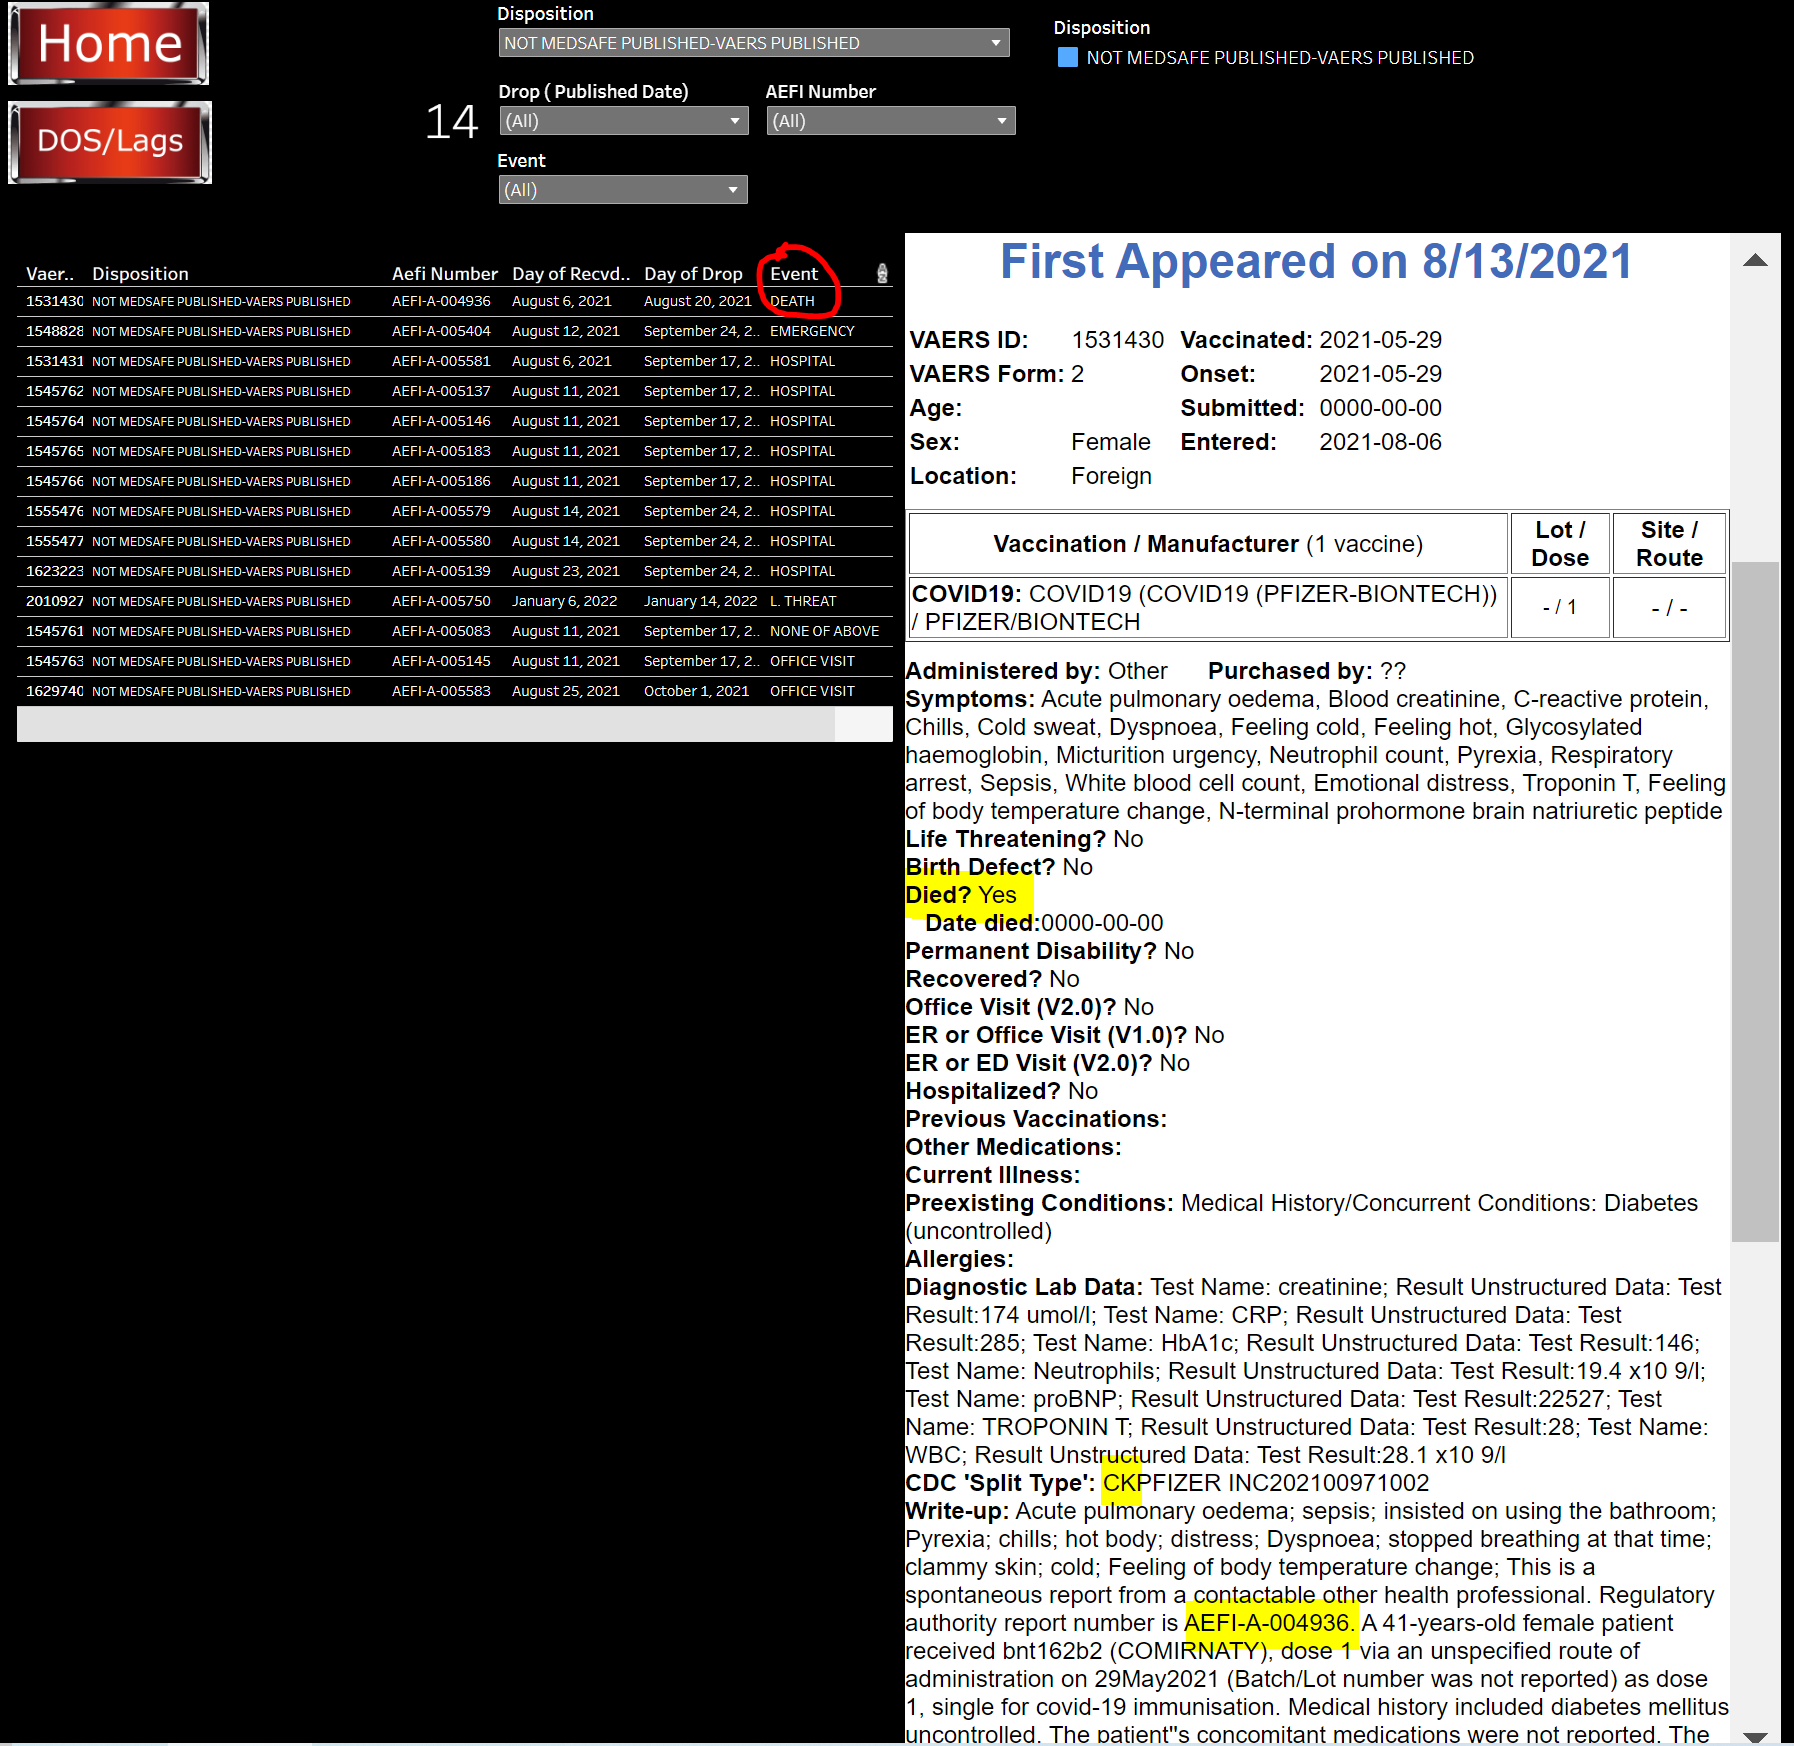Screen dimensions: 1794x1746
Task: Expand the Drop (Published Date) dropdown
Action: point(622,121)
